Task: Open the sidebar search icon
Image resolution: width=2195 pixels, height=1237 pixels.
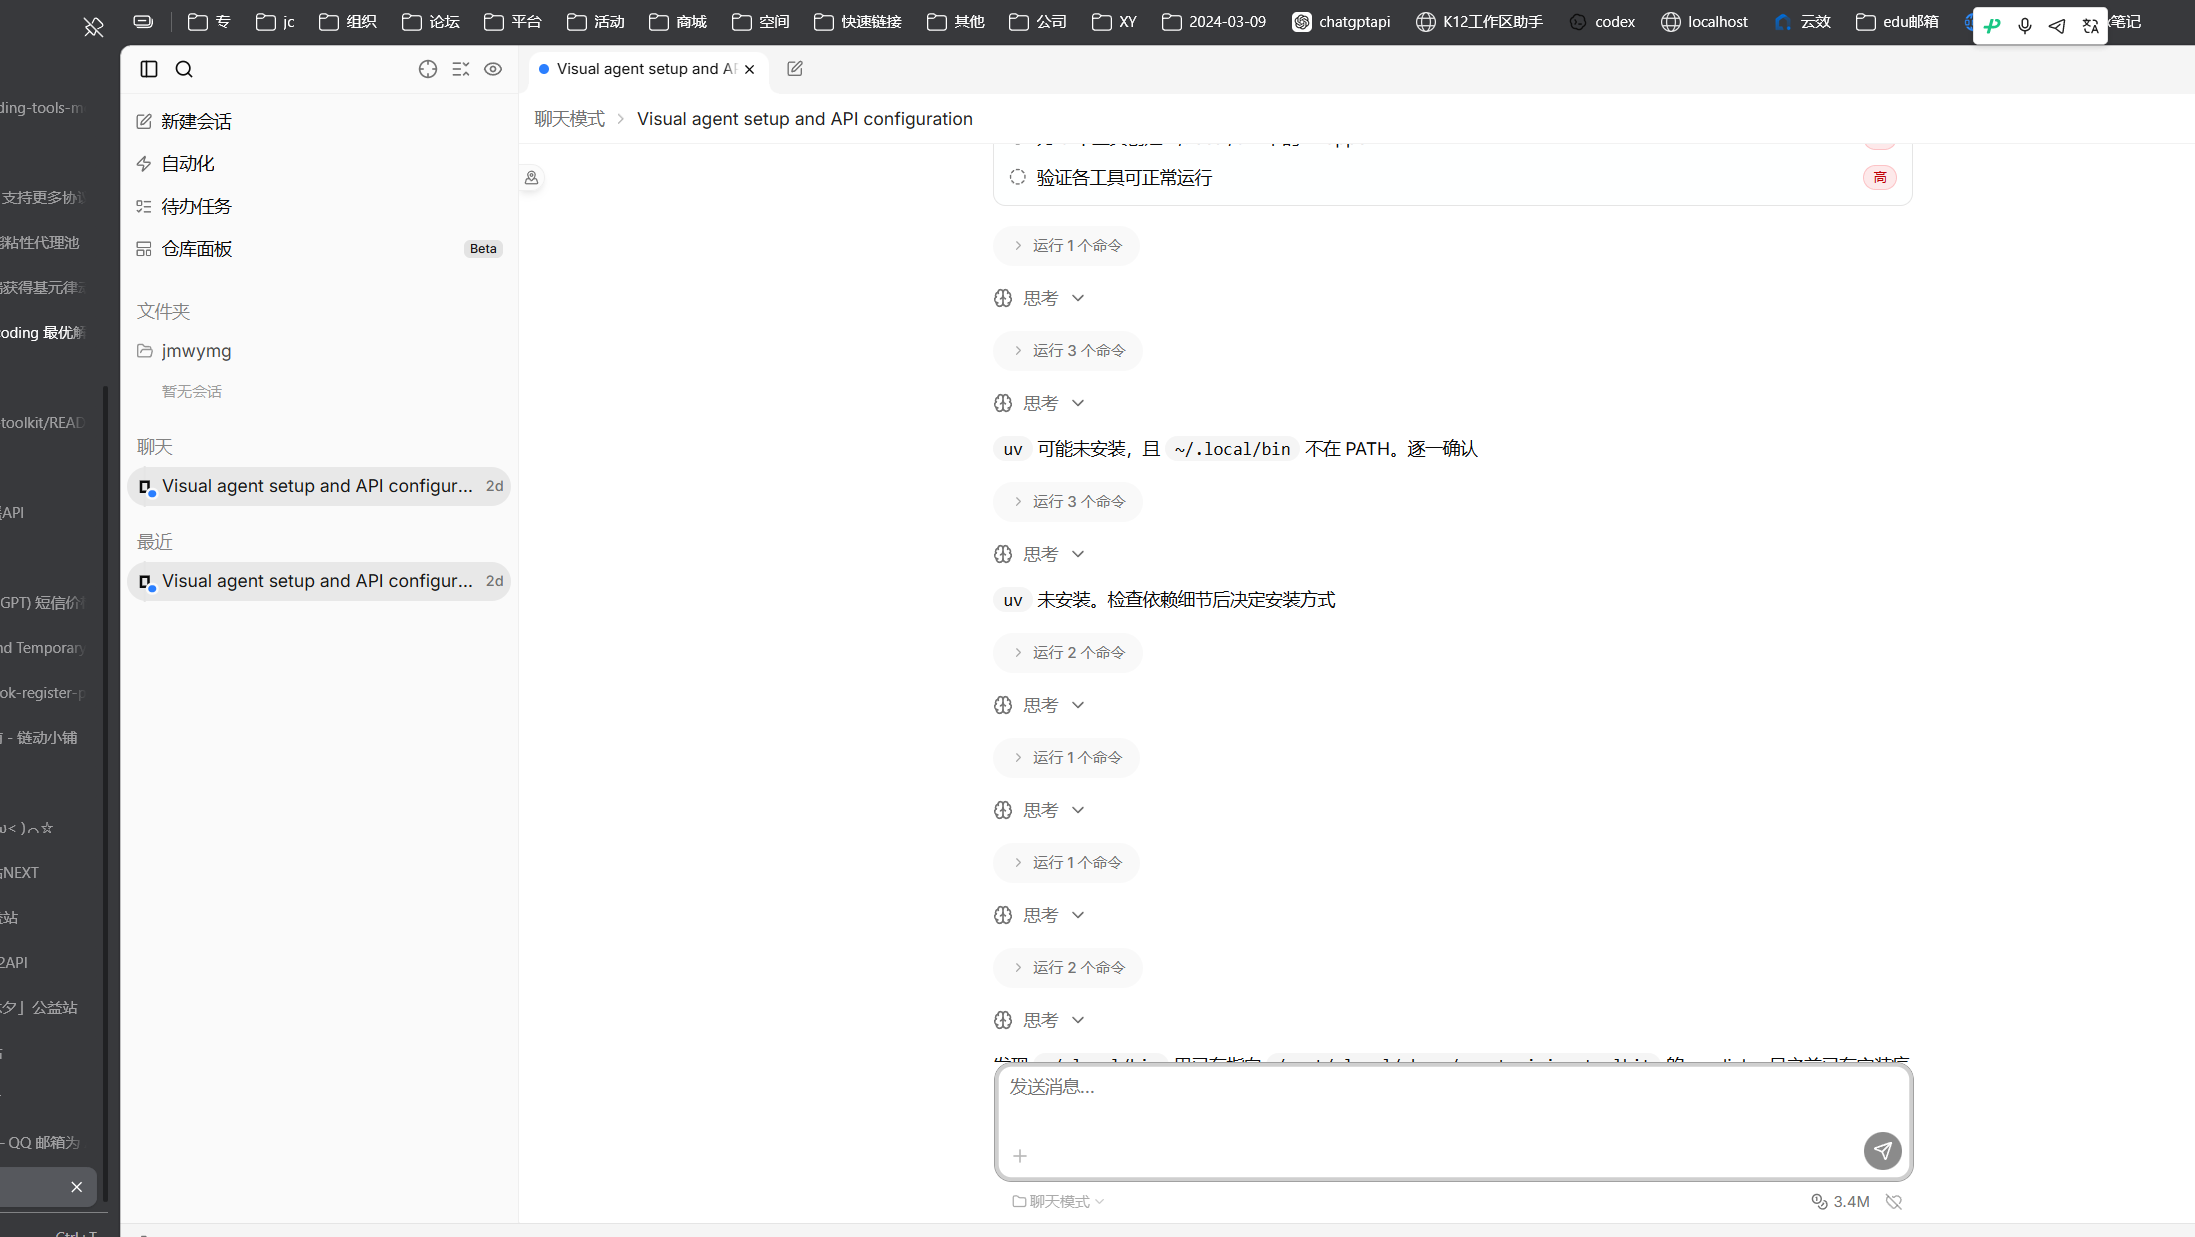Action: tap(184, 69)
